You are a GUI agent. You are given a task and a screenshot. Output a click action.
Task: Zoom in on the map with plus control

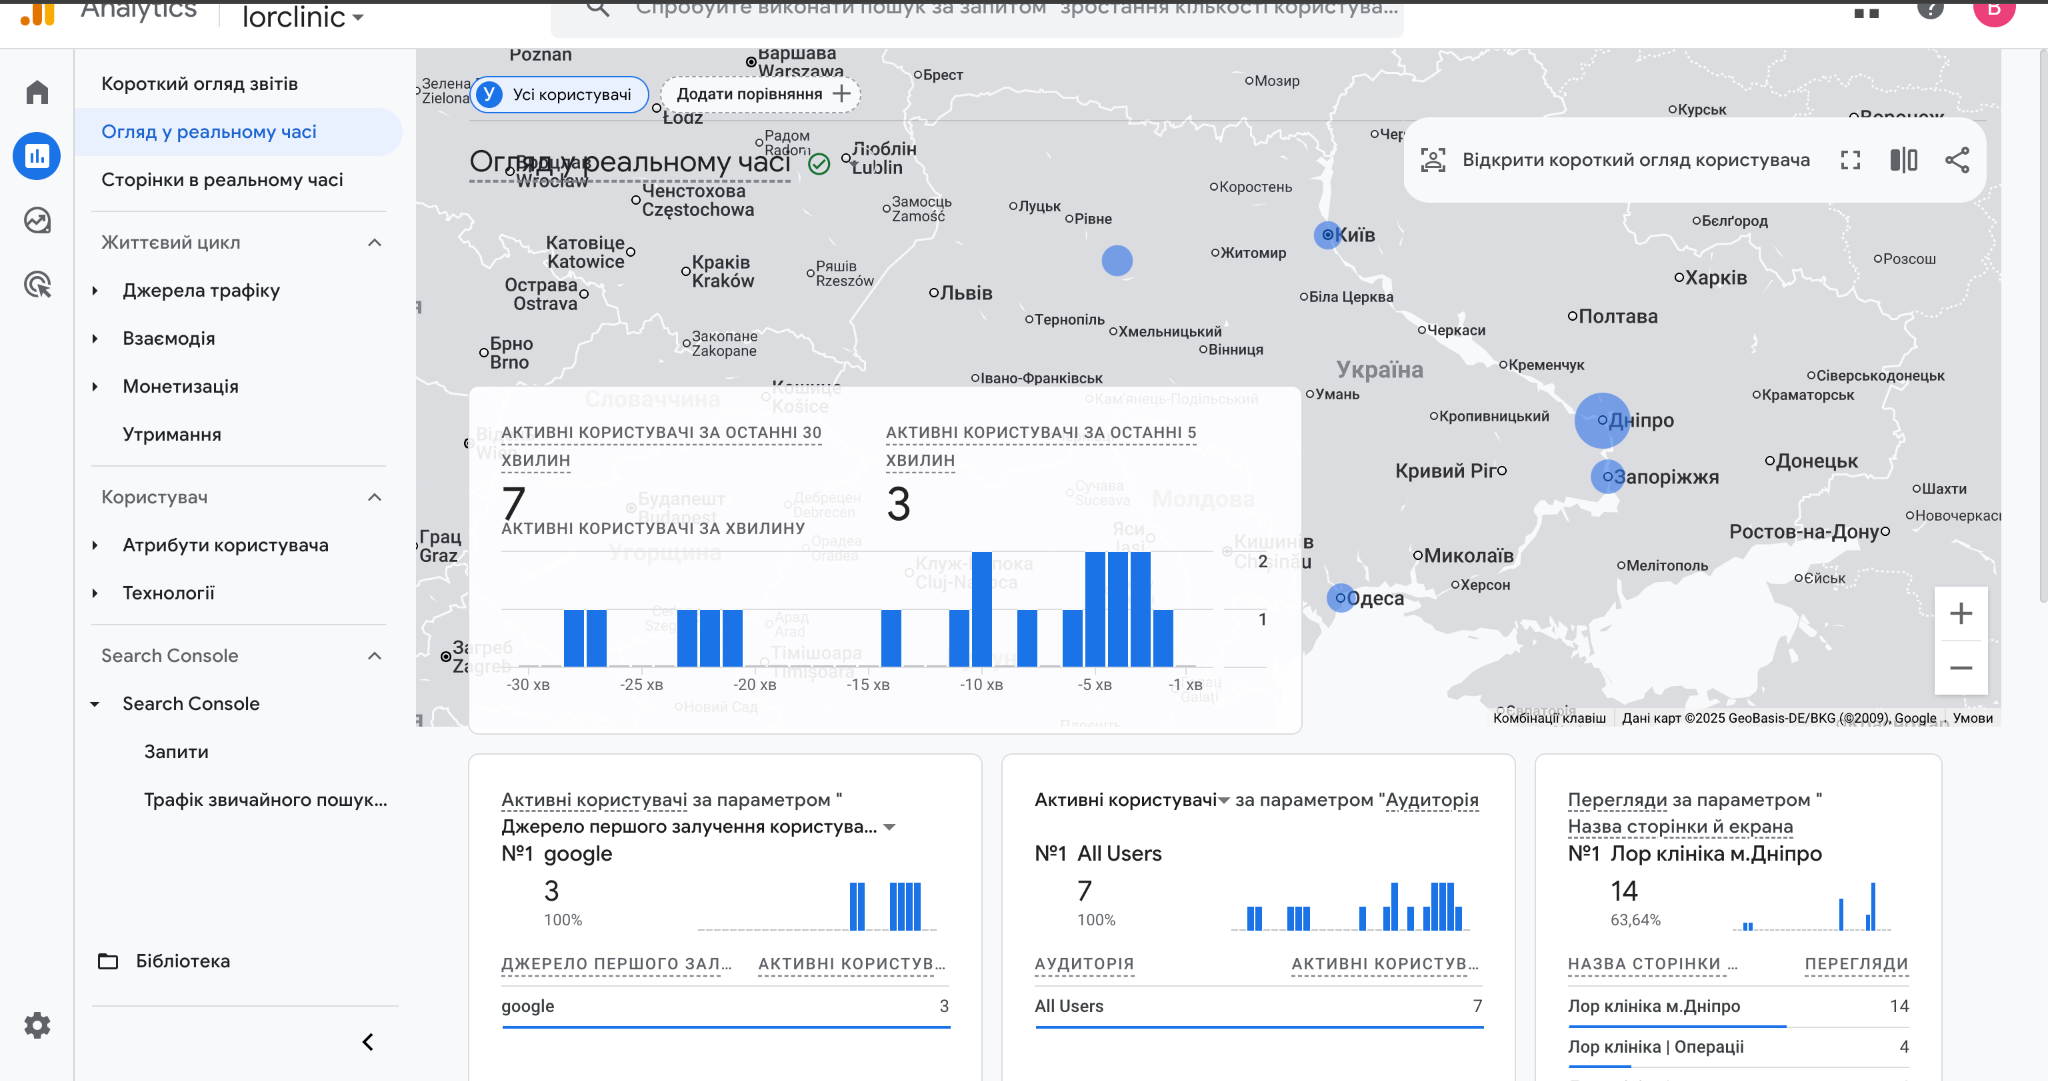[1961, 613]
